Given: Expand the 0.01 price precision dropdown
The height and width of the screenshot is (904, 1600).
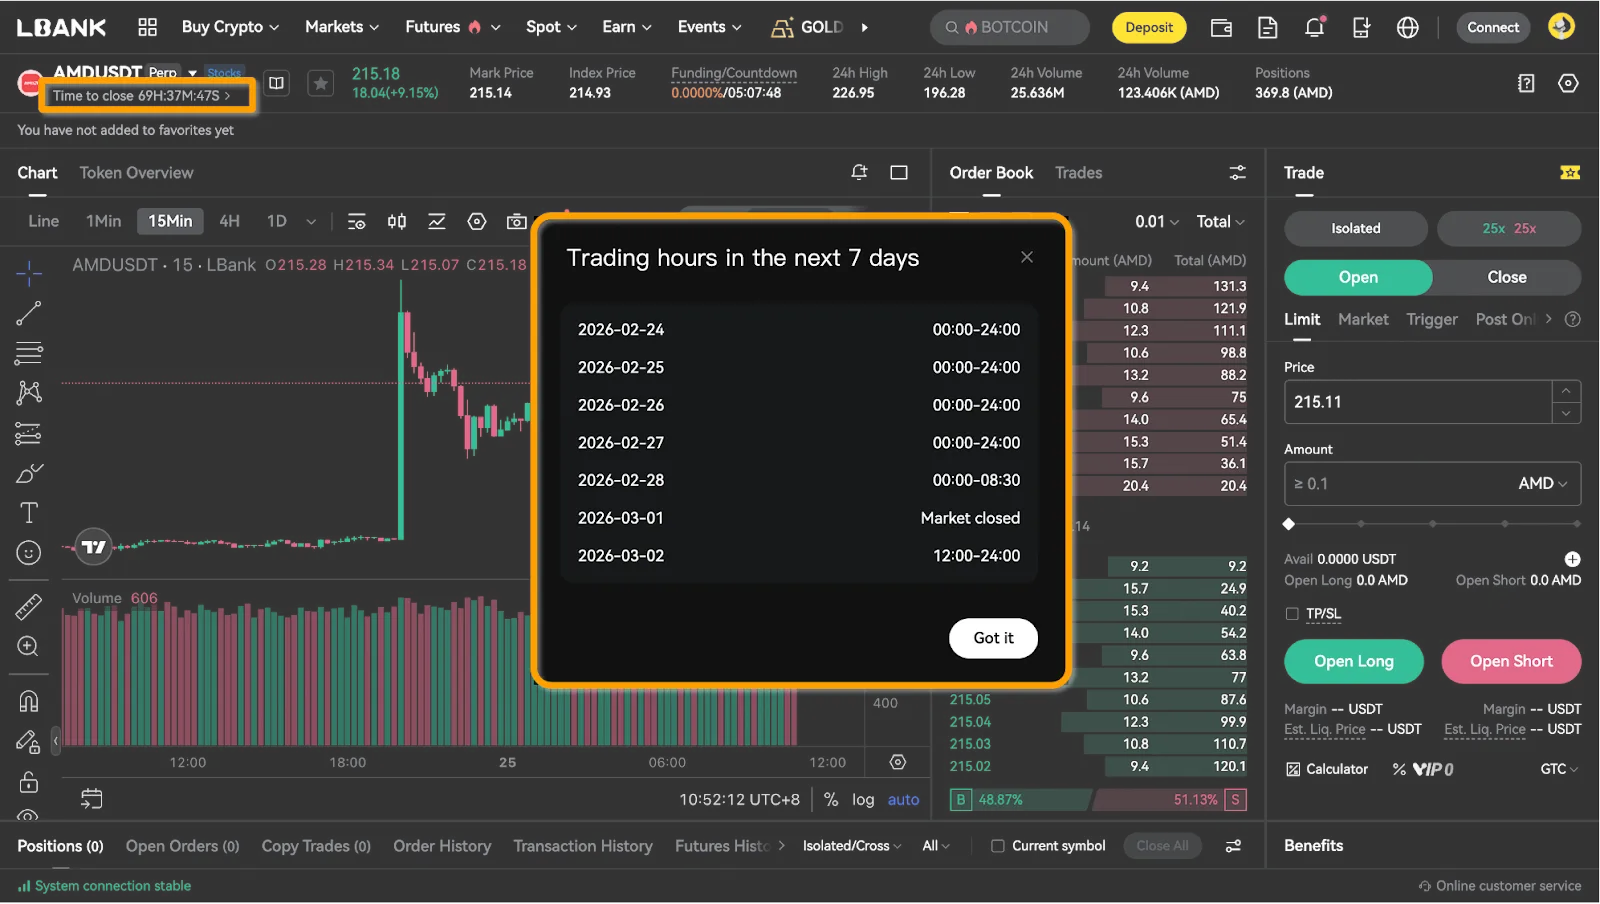Looking at the screenshot, I should 1156,222.
